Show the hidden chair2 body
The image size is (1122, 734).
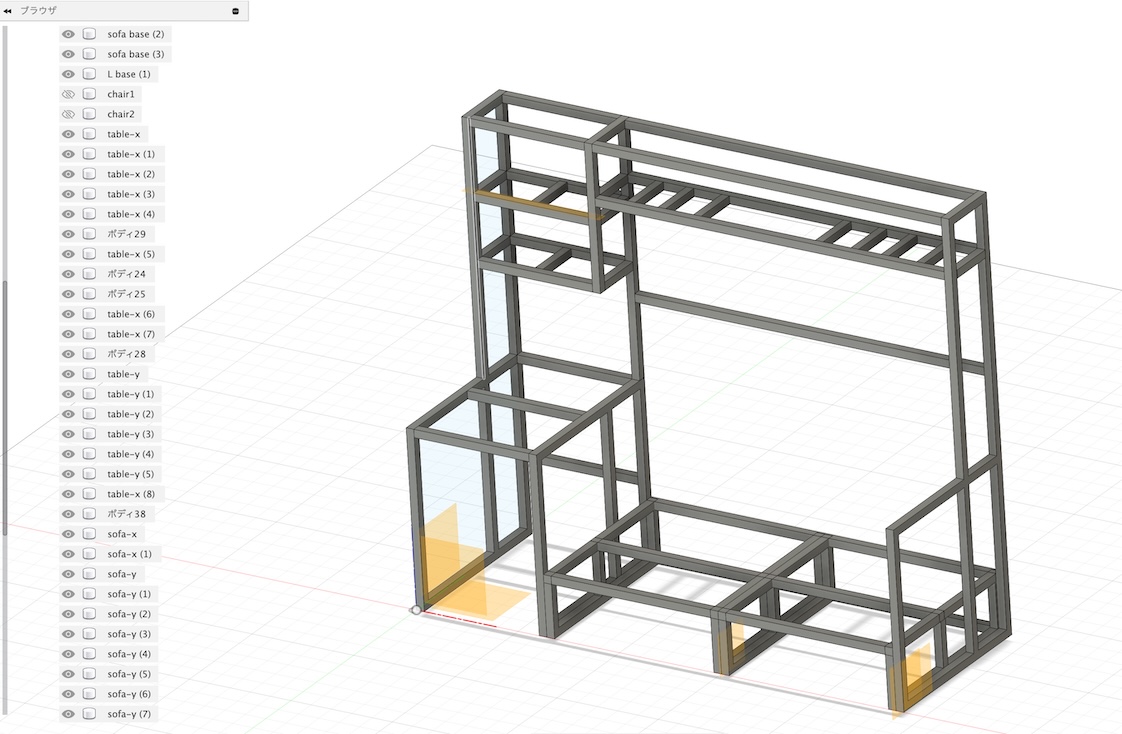68,114
